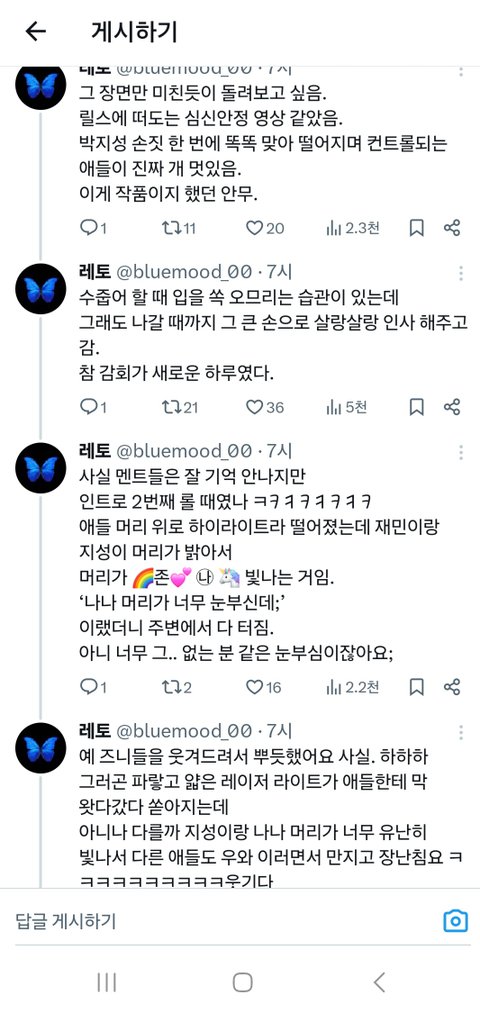This screenshot has height=1013, width=480.
Task: Open more options on 예 즈니들을 tweet
Action: point(461,732)
